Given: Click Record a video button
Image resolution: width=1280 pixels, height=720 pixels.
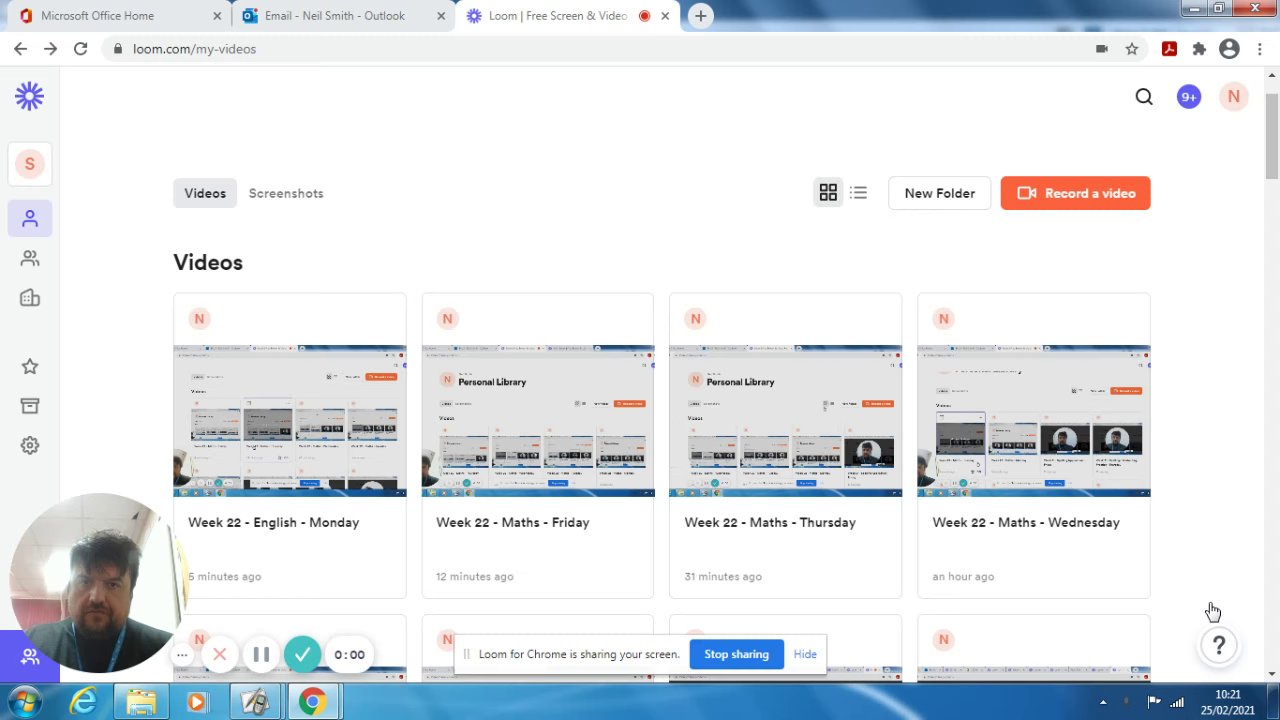Looking at the screenshot, I should tap(1075, 193).
